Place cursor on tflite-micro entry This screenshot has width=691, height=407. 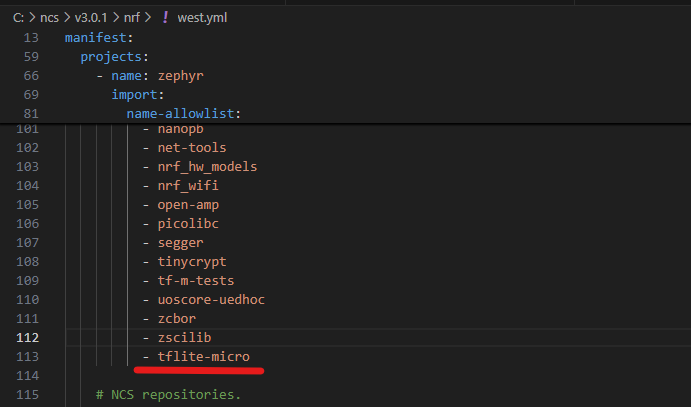click(x=203, y=356)
